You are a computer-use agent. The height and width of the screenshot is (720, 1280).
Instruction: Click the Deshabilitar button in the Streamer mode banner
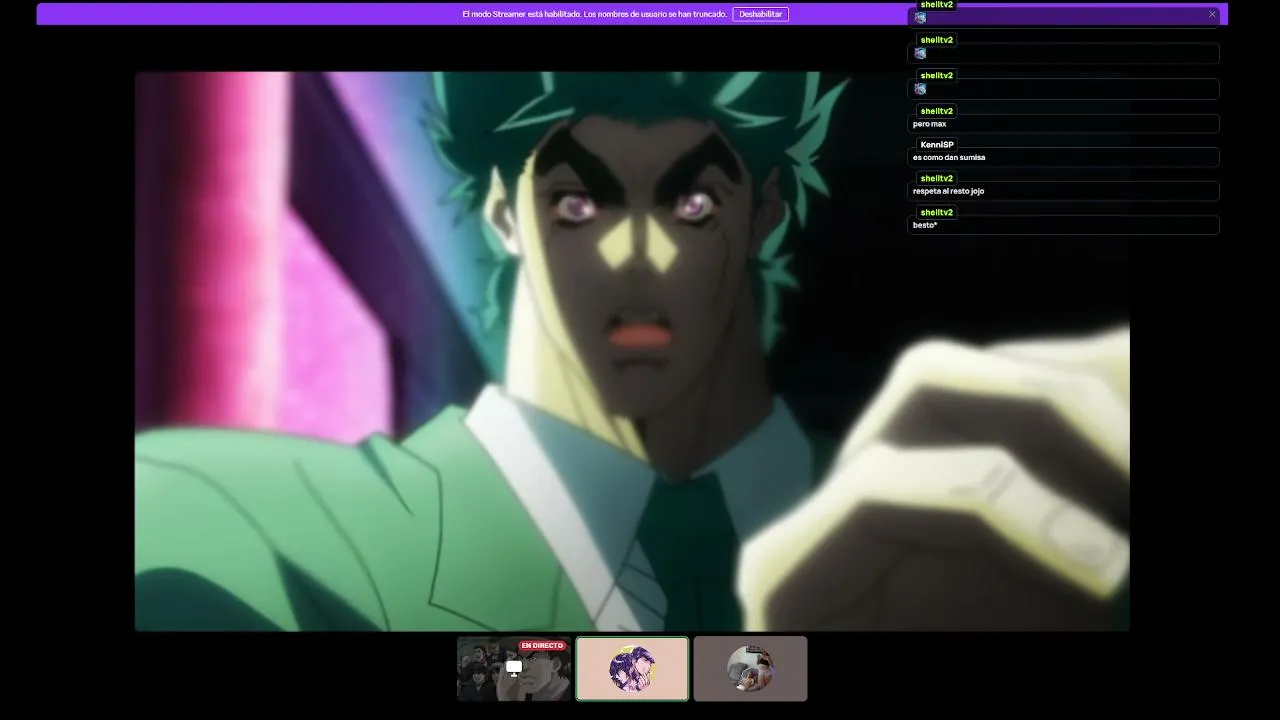760,14
